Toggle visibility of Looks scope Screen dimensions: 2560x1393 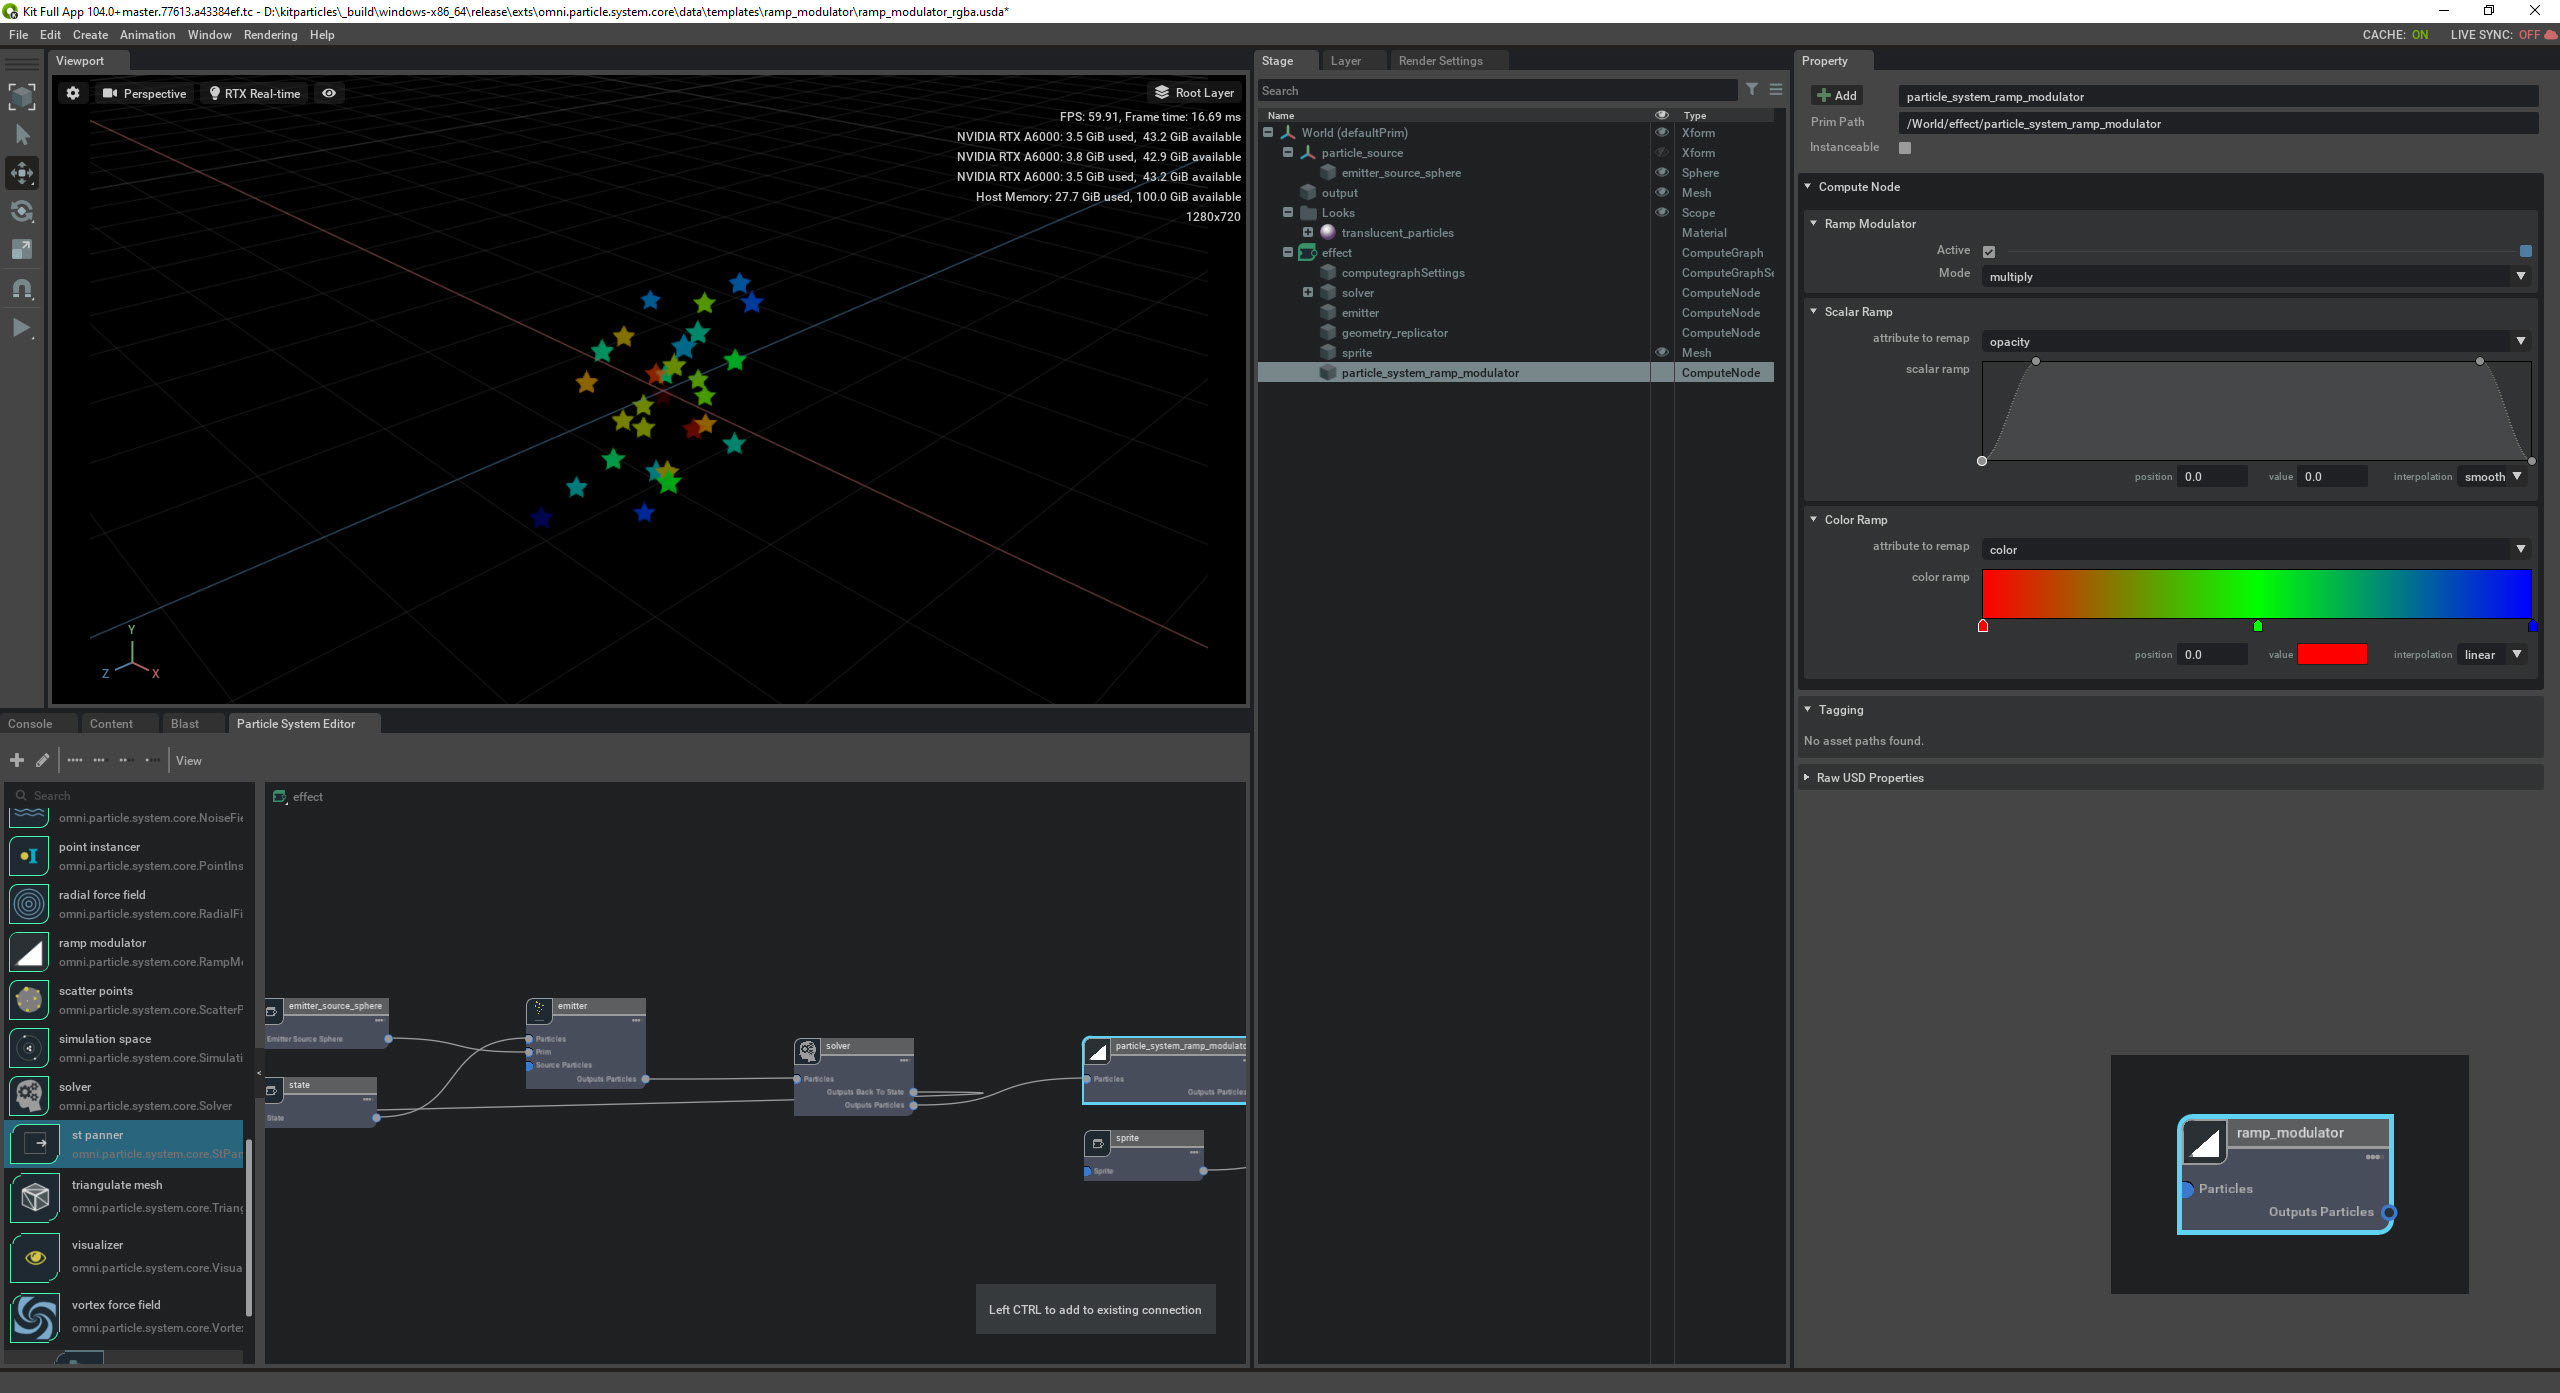pyautogui.click(x=1662, y=213)
